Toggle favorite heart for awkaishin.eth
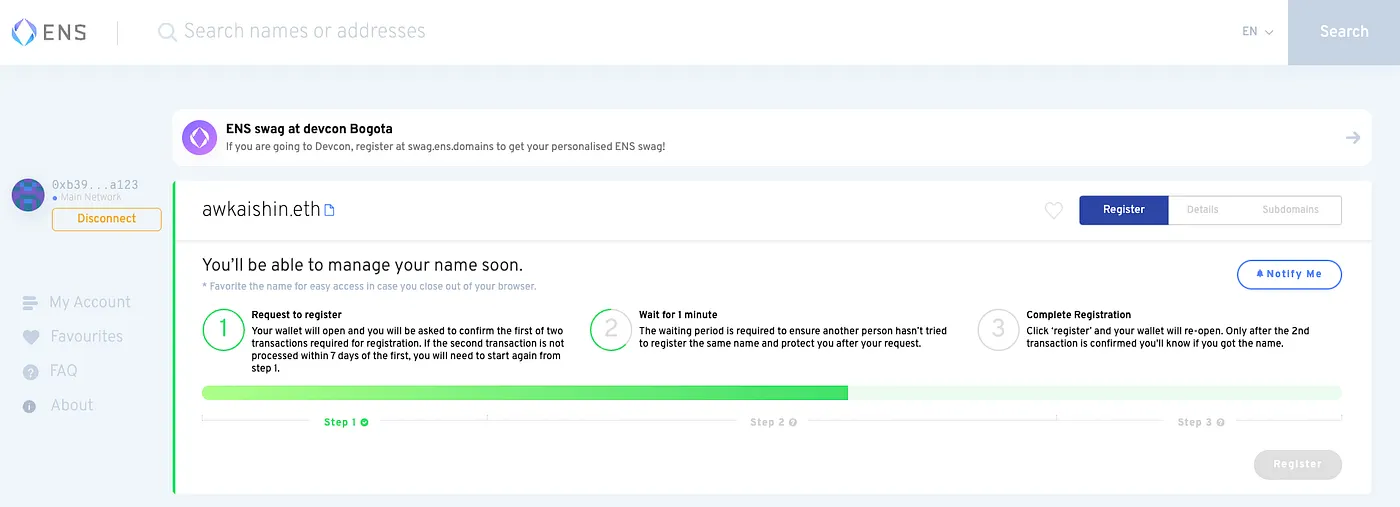 tap(1053, 211)
